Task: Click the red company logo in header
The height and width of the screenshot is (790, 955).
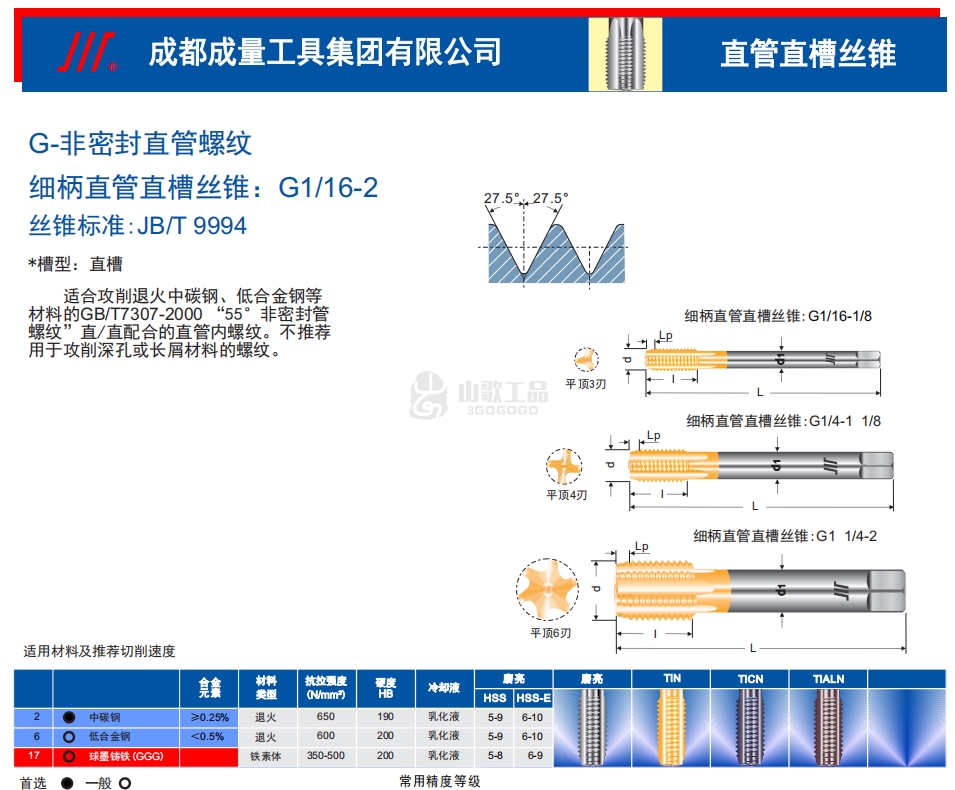Action: point(86,52)
